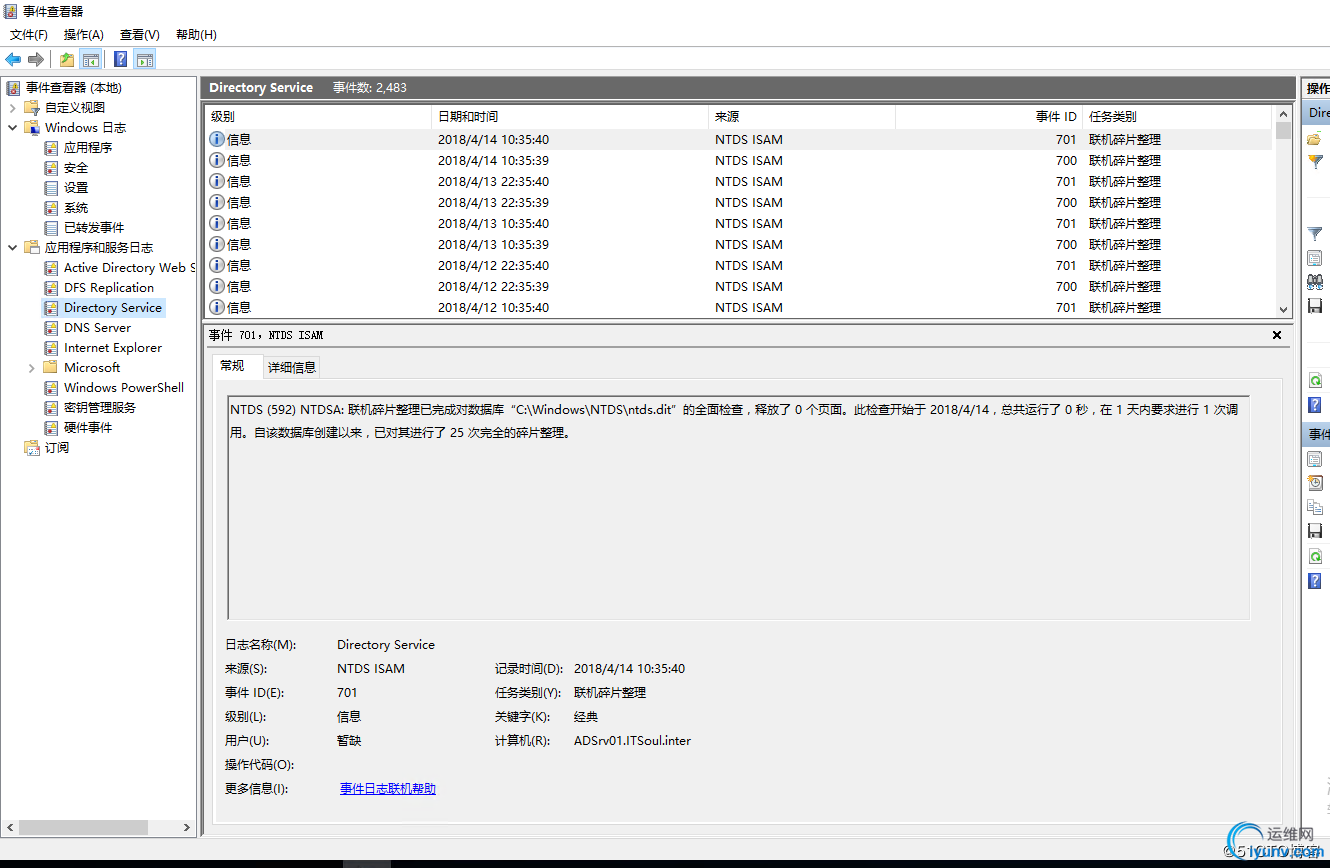This screenshot has height=868, width=1330.
Task: Collapse the 应用程序和服务日志 node
Action: pos(12,247)
